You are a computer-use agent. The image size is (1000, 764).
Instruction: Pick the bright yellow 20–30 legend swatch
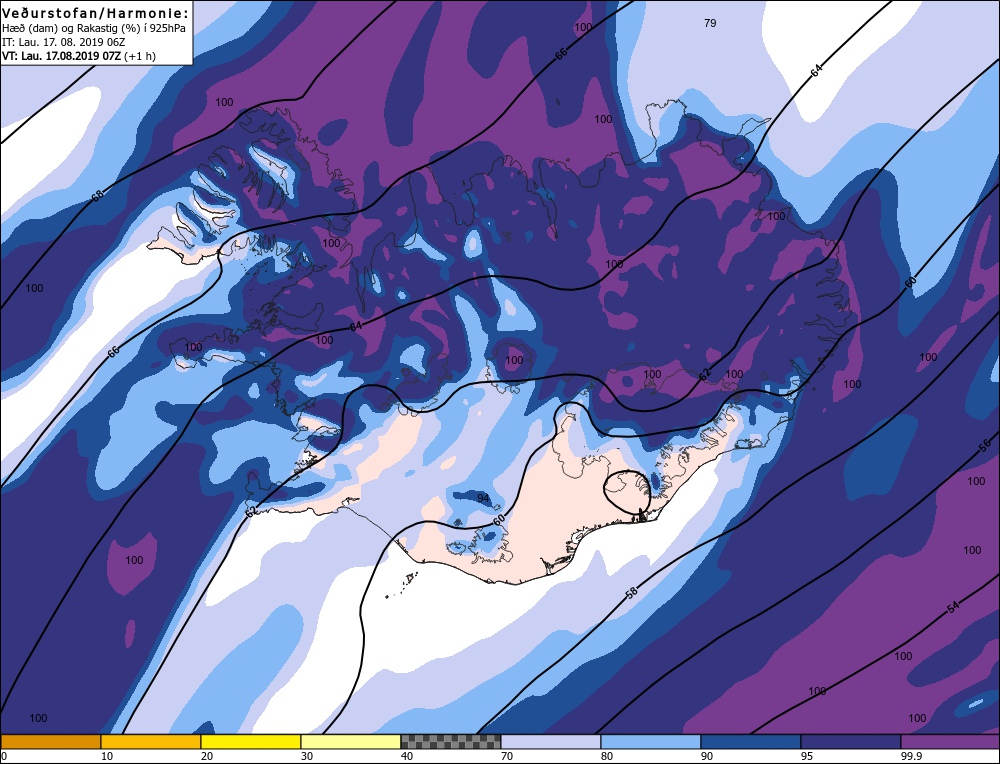(x=251, y=741)
